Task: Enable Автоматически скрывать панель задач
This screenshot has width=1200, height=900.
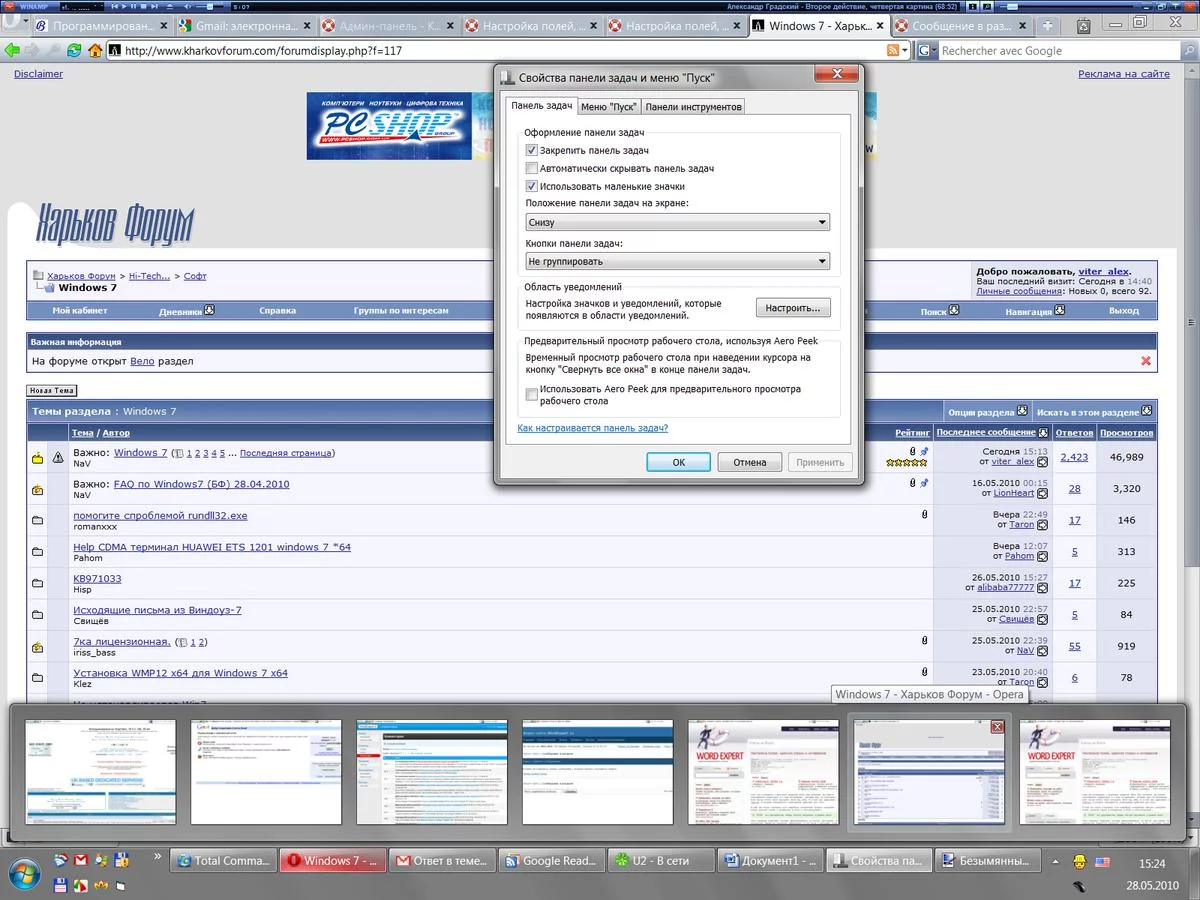Action: (x=532, y=168)
